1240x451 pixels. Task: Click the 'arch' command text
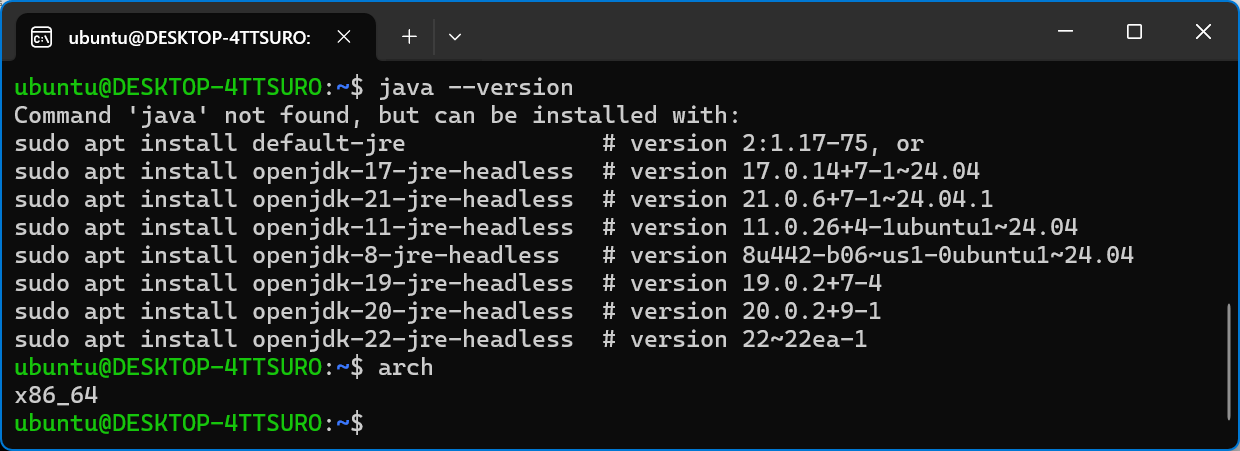(x=406, y=368)
